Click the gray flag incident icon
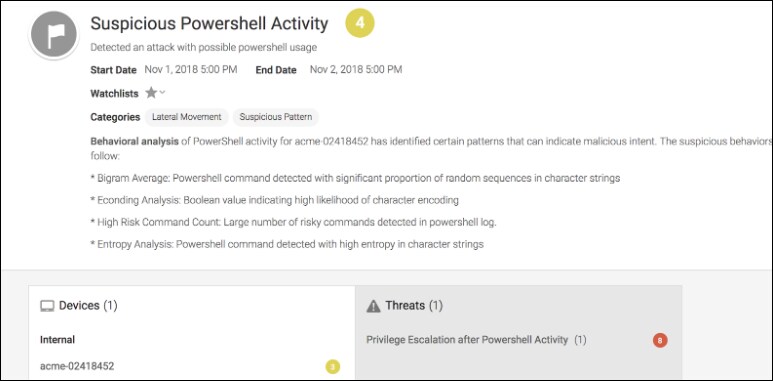Viewport: 773px width, 381px height. [54, 35]
